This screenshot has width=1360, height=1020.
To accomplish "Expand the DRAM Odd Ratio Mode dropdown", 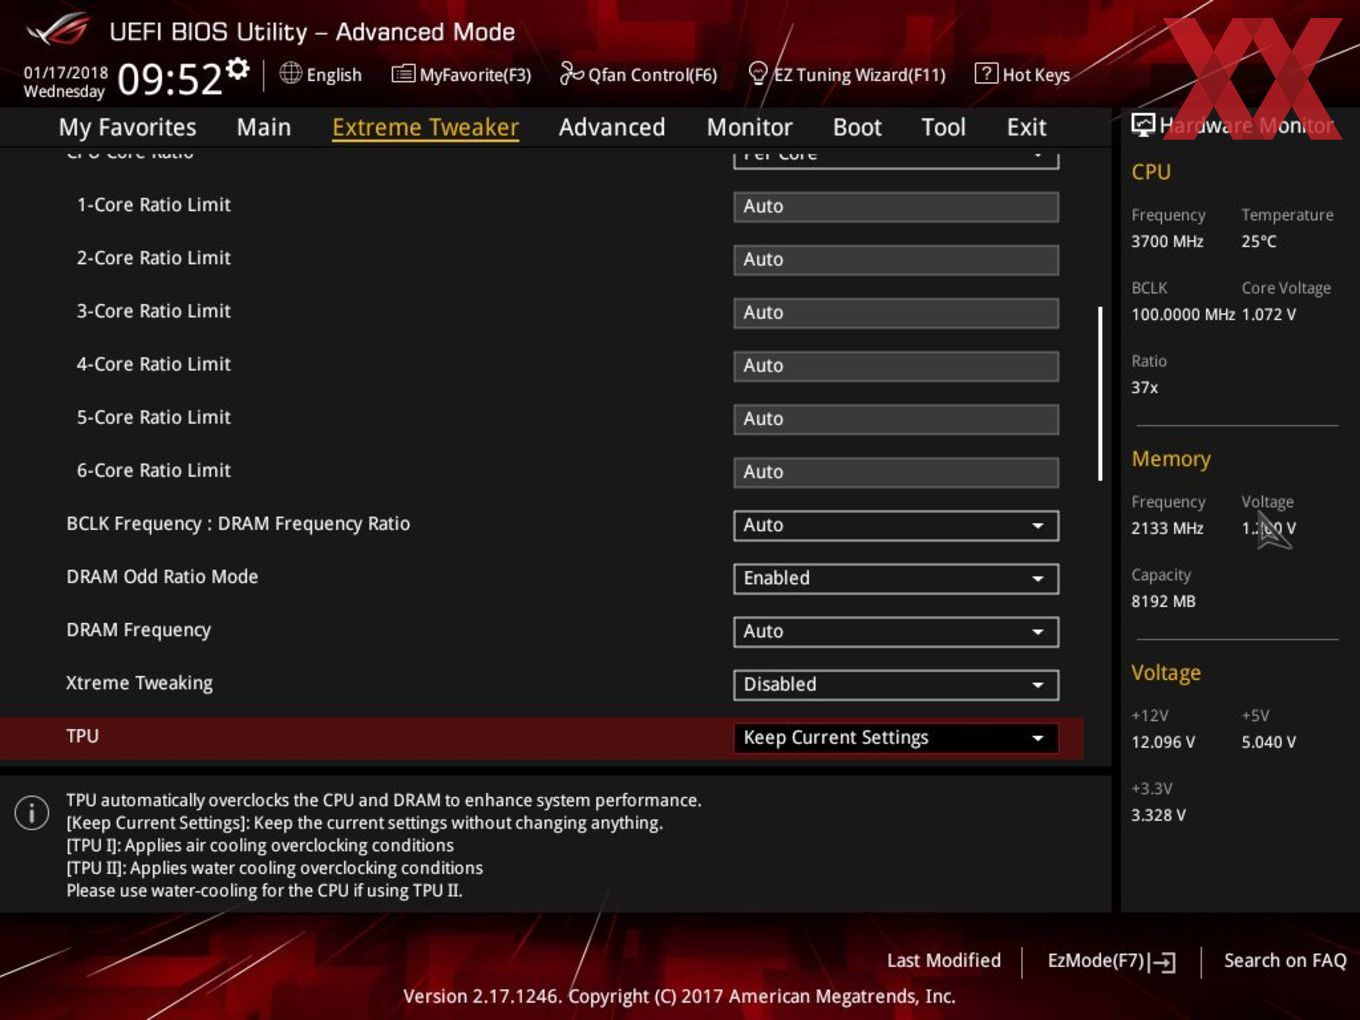I will (896, 578).
